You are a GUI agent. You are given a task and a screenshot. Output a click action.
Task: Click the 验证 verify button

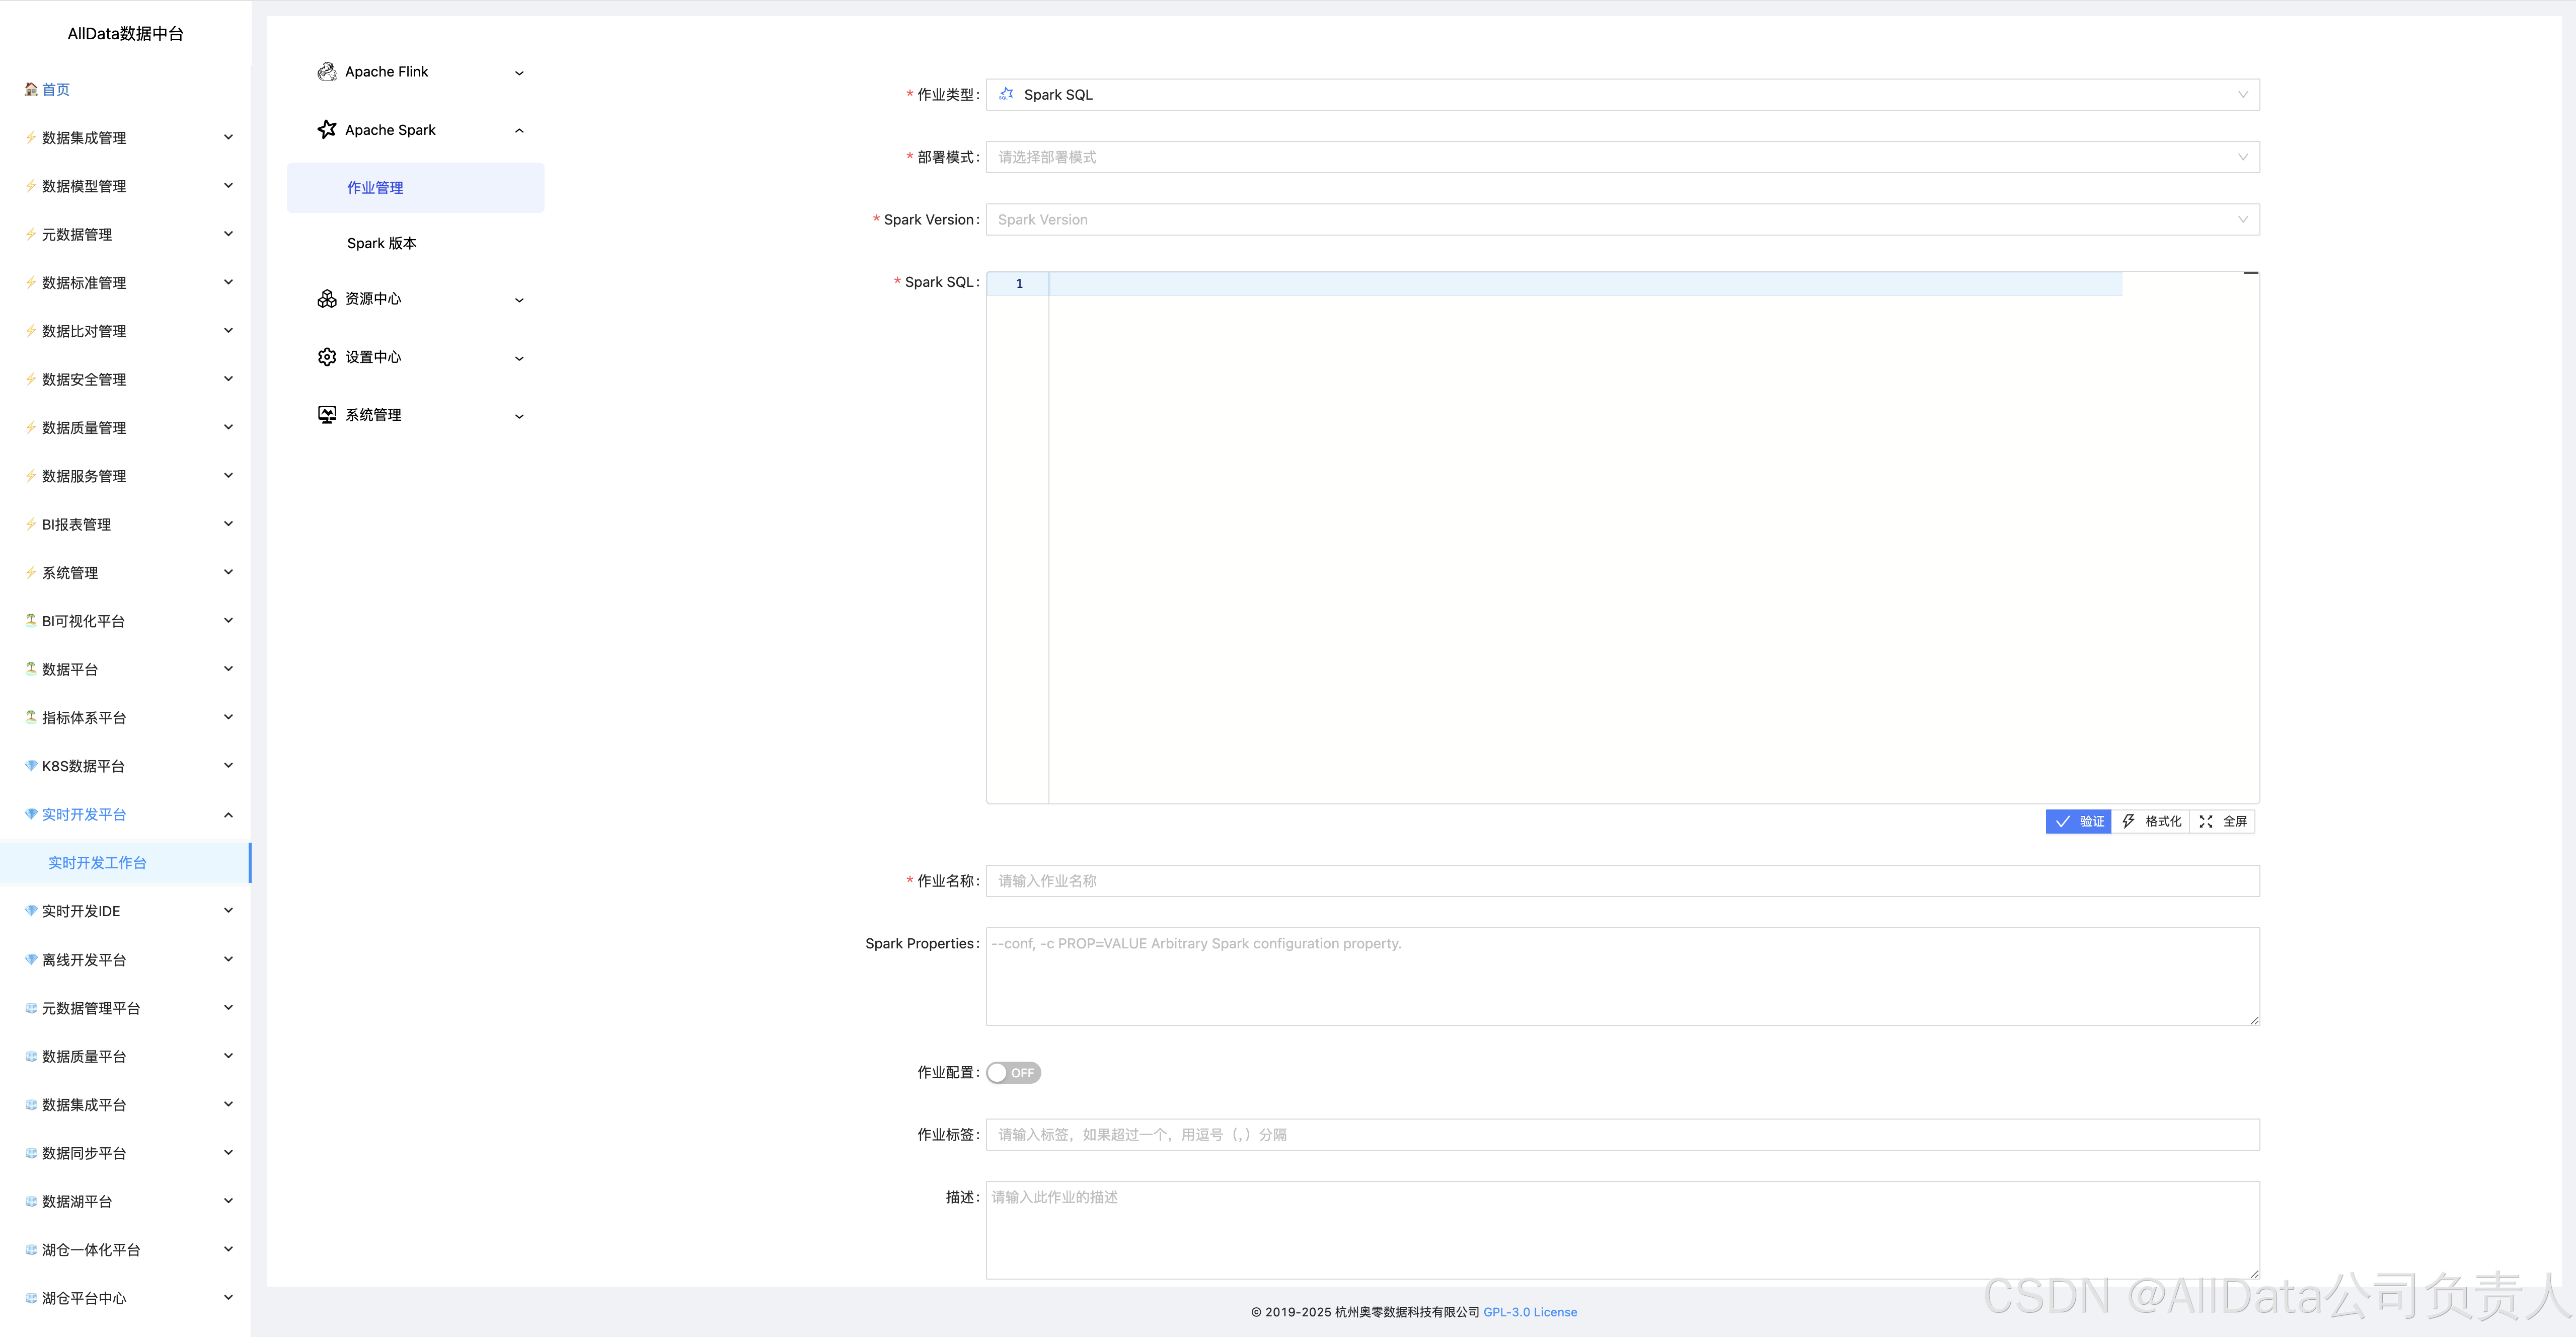(x=2078, y=821)
